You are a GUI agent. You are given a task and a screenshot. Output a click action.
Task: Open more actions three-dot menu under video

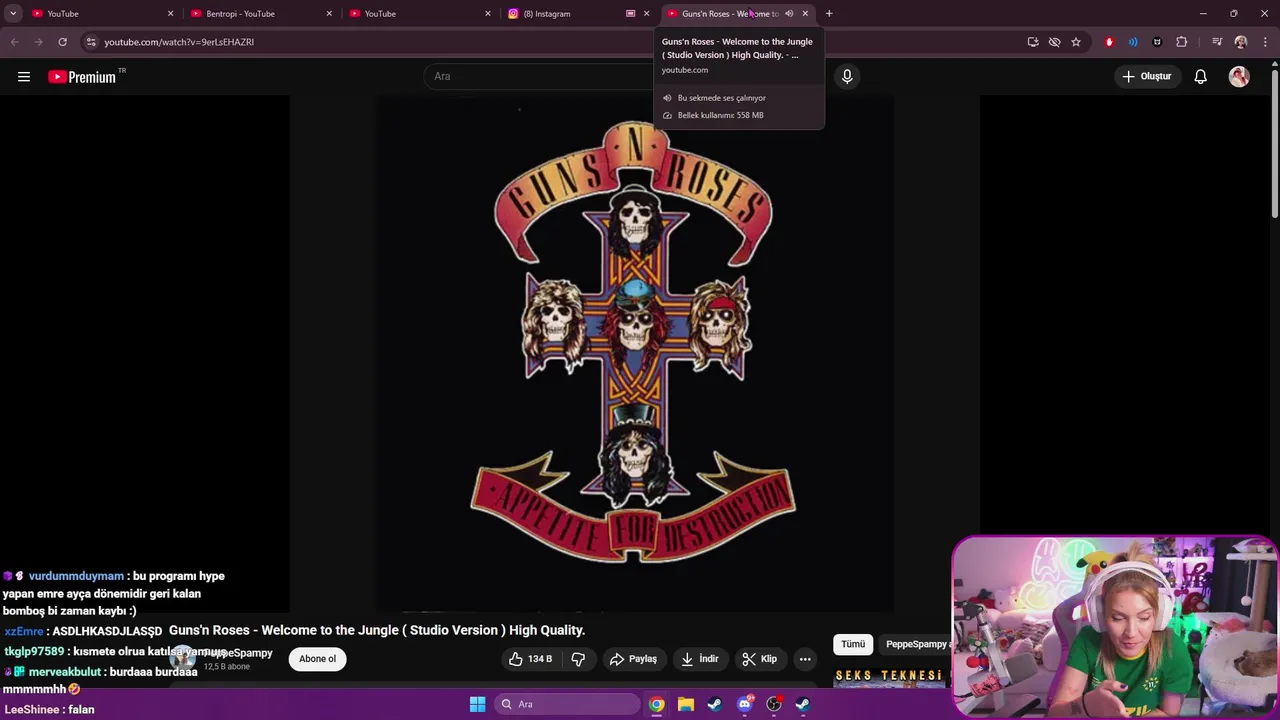805,659
